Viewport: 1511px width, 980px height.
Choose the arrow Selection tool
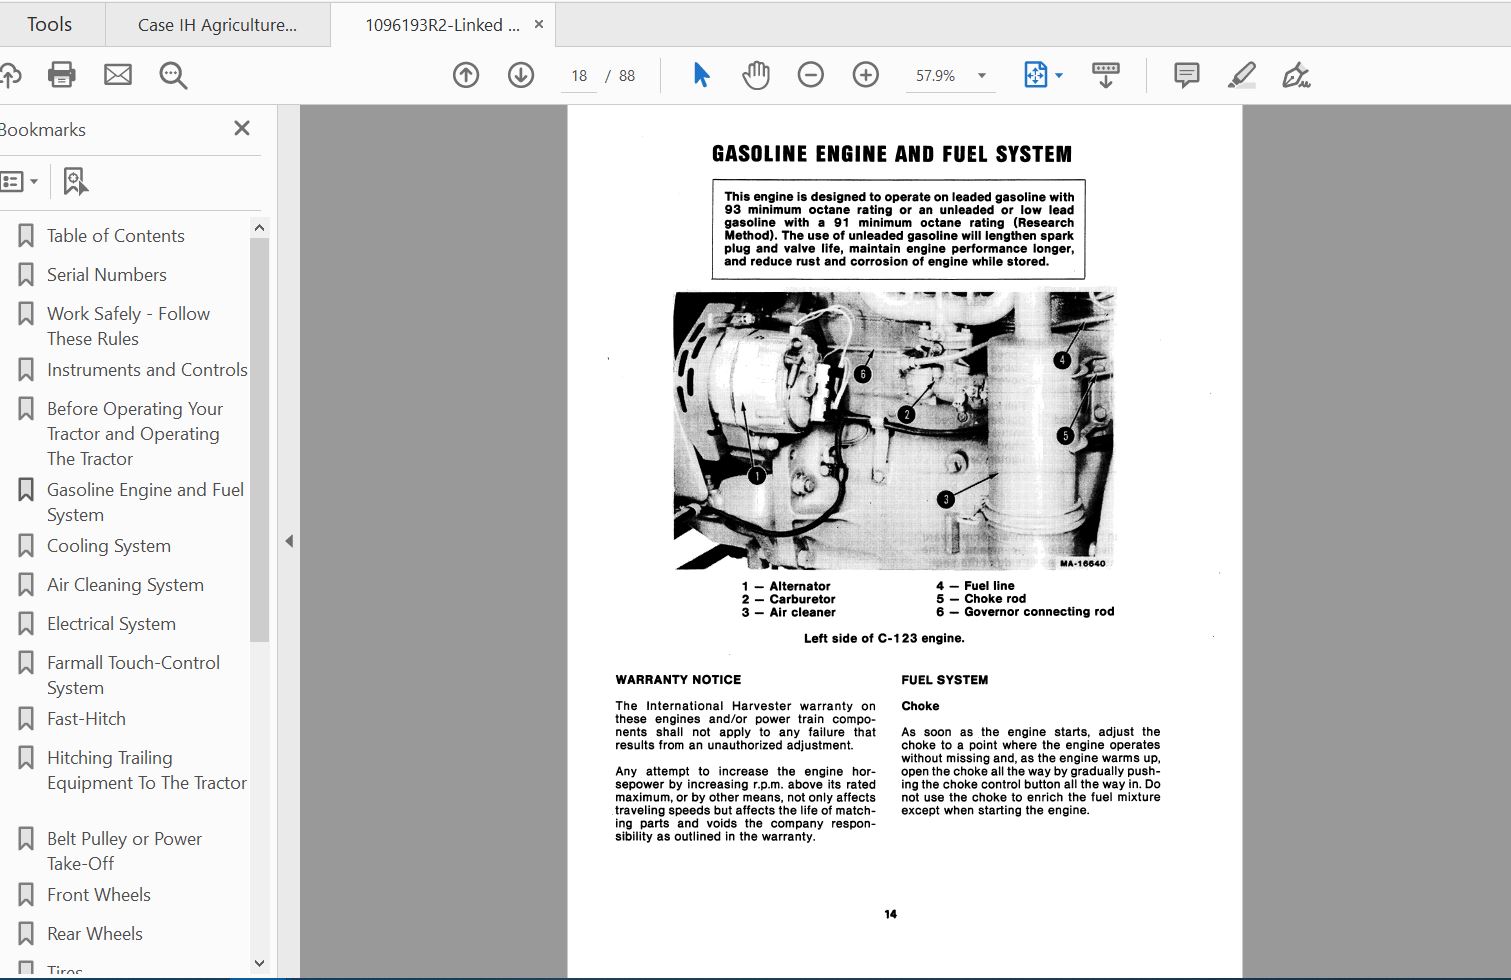[701, 75]
